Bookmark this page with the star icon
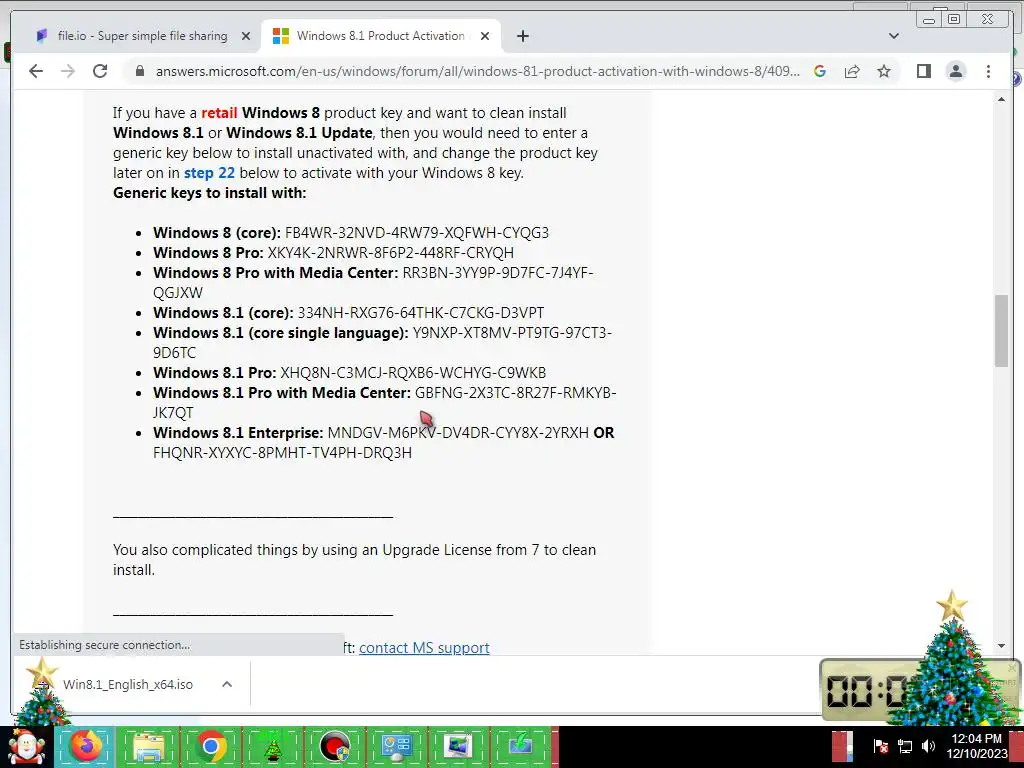1024x768 pixels. [x=884, y=71]
